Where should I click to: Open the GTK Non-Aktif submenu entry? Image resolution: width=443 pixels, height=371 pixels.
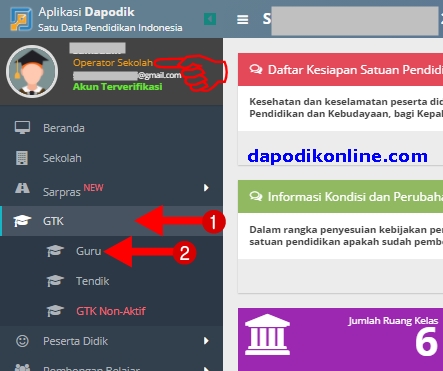click(111, 311)
